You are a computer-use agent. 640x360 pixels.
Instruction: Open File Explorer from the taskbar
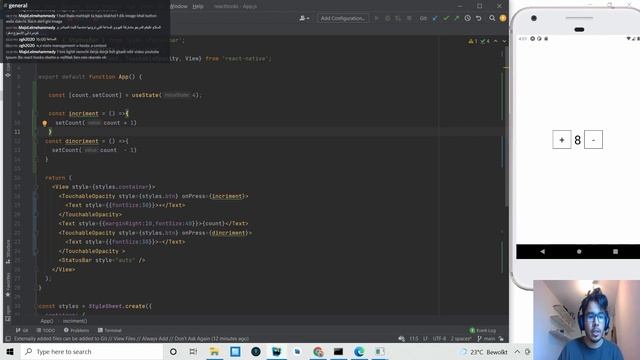[214, 351]
